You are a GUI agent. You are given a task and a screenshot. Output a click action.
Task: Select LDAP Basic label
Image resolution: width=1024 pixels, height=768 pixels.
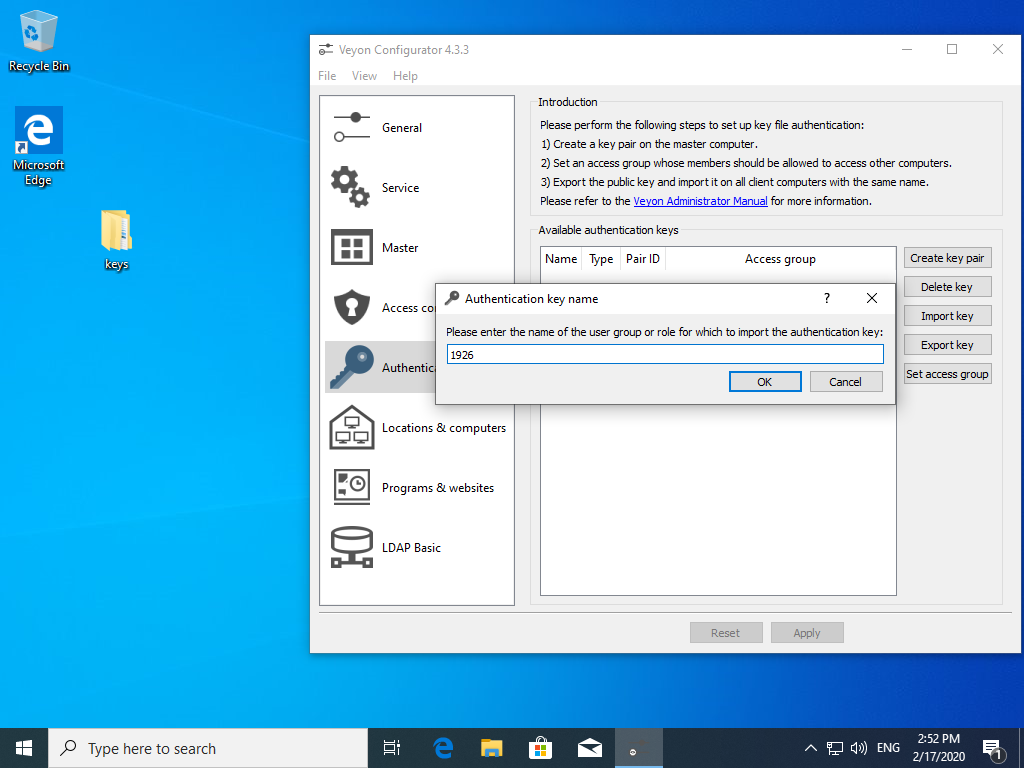[x=411, y=548]
